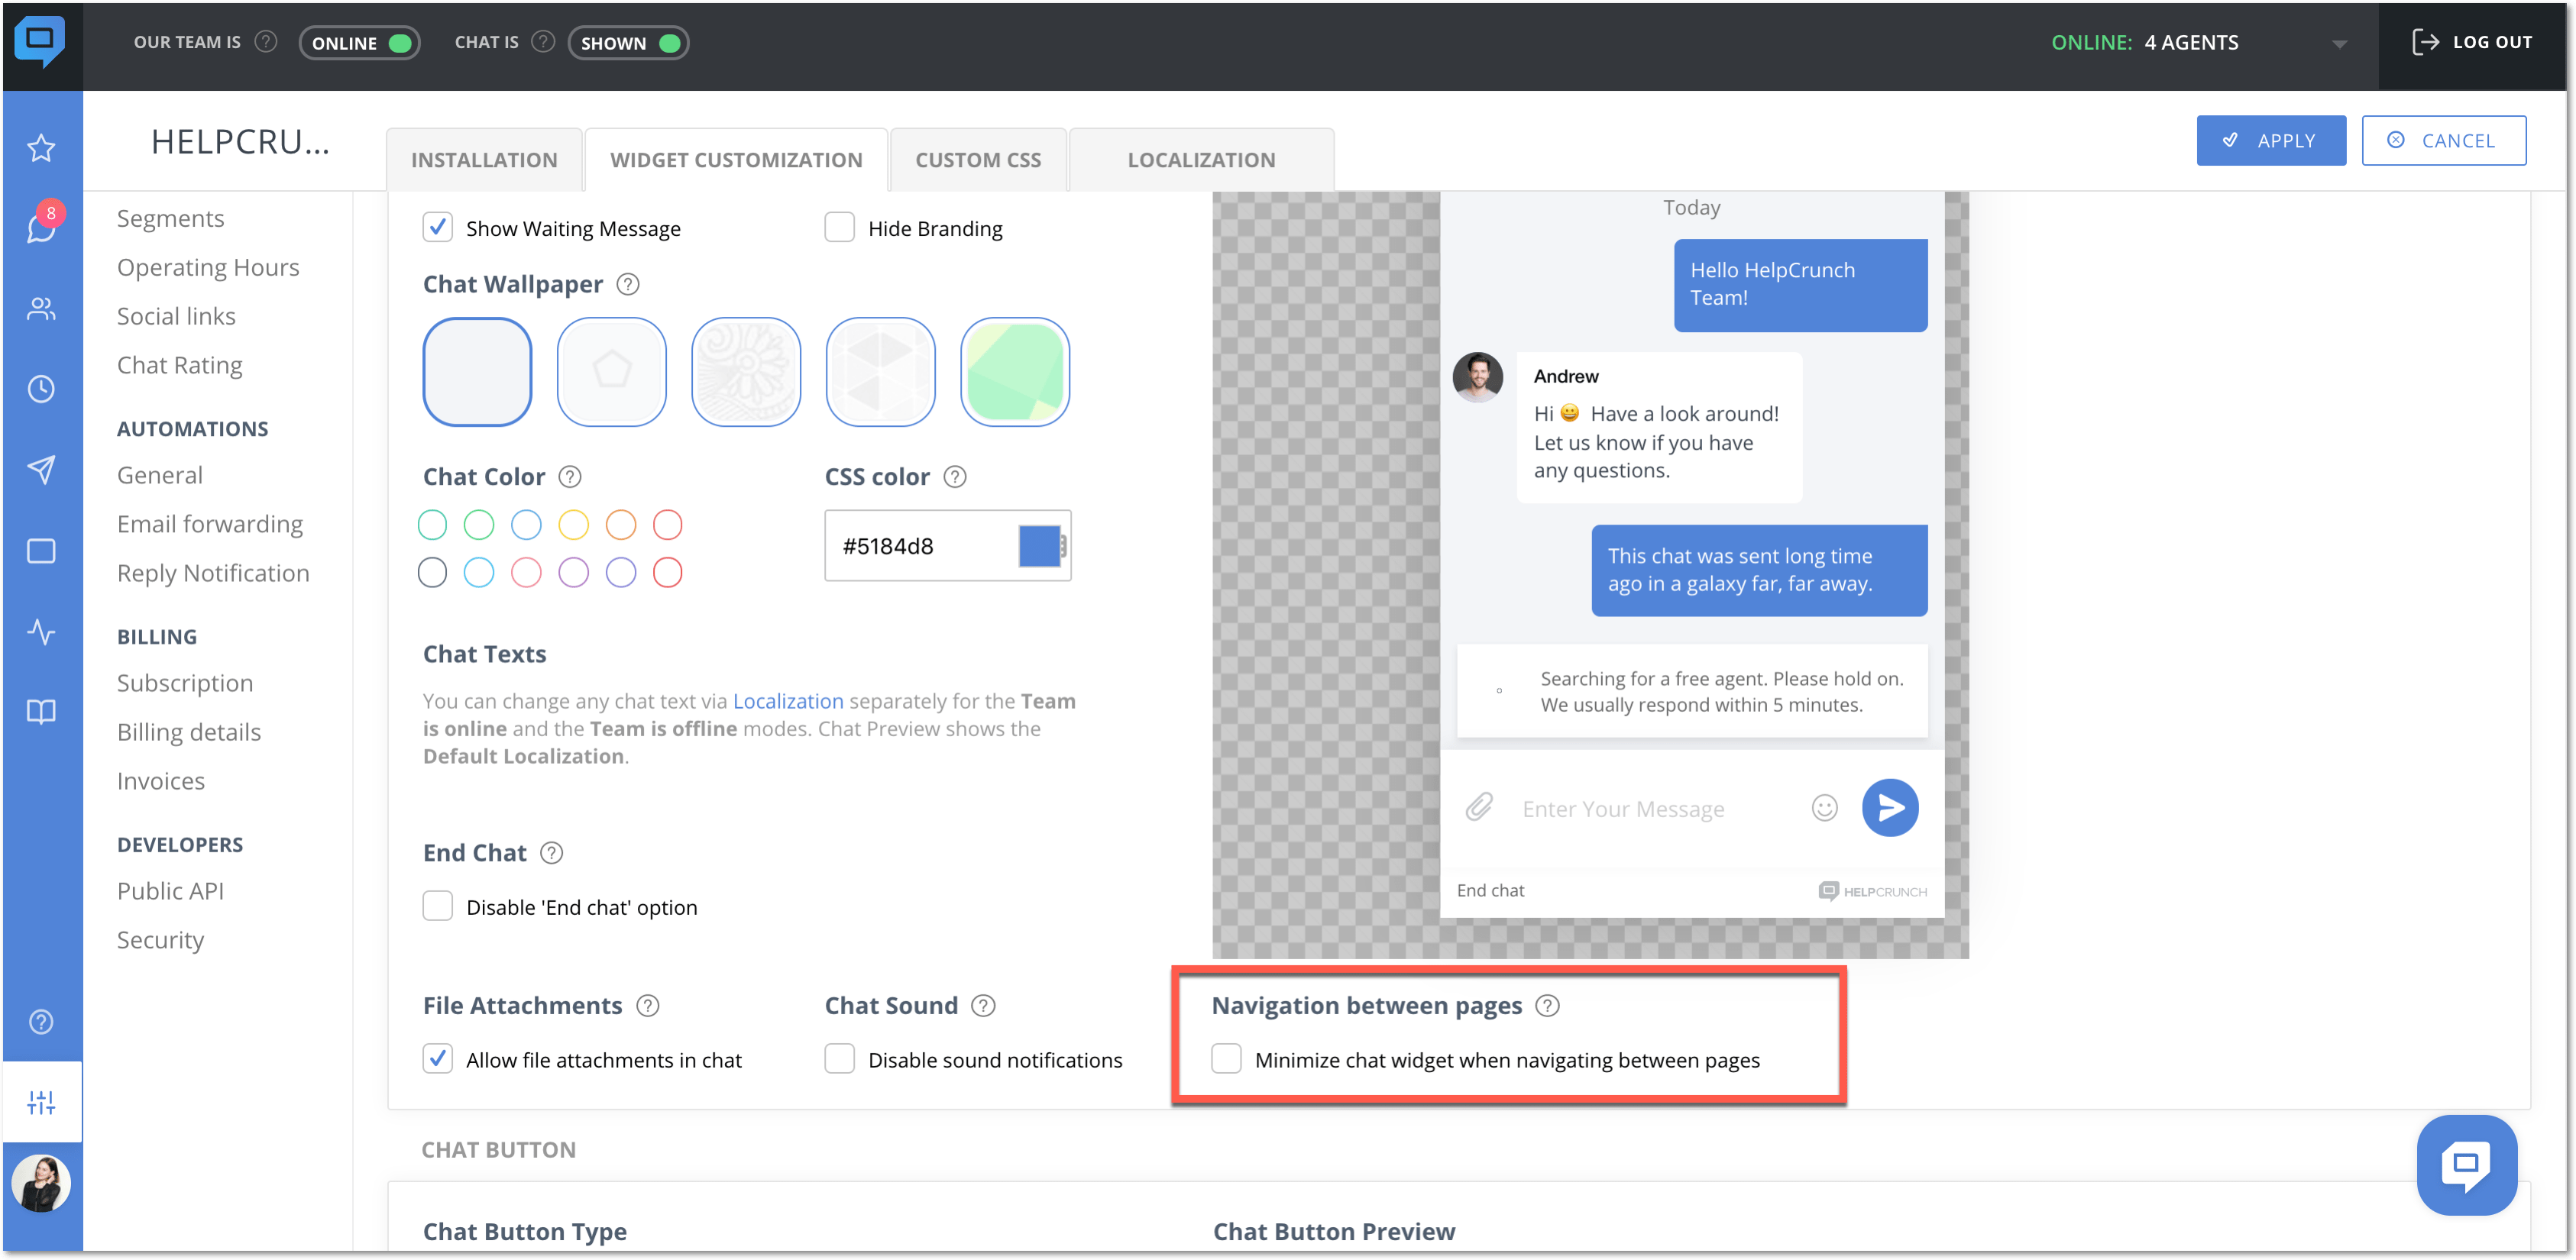Open Reply Notification settings
The width and height of the screenshot is (2576, 1260).
[x=213, y=573]
